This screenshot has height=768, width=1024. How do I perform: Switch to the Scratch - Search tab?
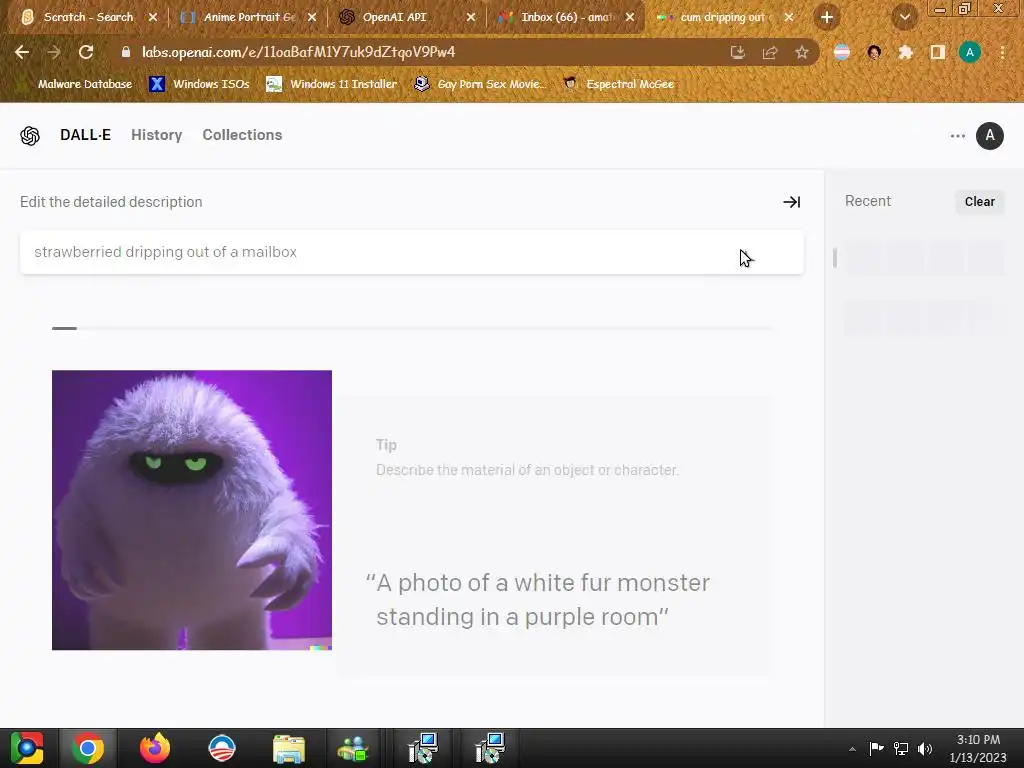pos(87,18)
